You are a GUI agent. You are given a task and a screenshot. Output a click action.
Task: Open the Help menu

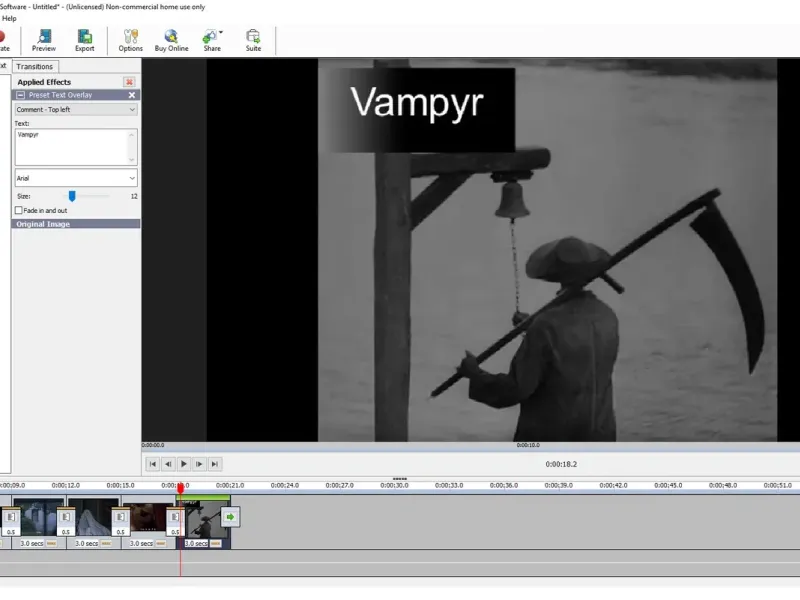[x=9, y=18]
